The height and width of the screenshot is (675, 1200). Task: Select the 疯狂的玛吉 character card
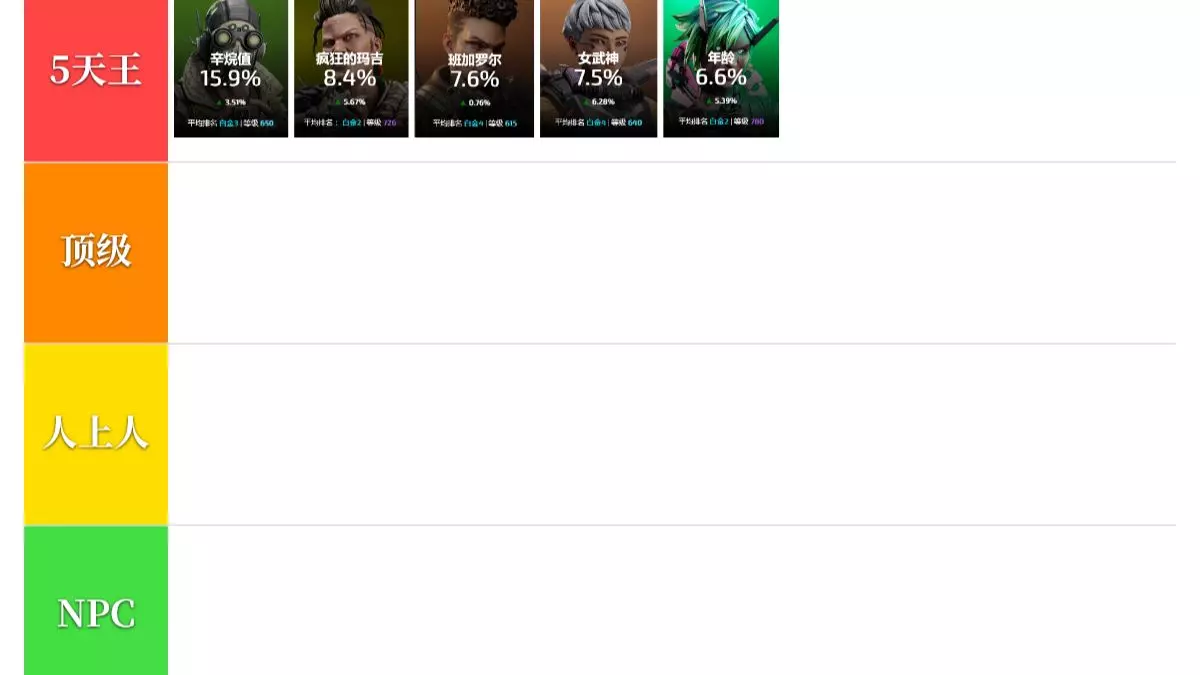pyautogui.click(x=351, y=68)
